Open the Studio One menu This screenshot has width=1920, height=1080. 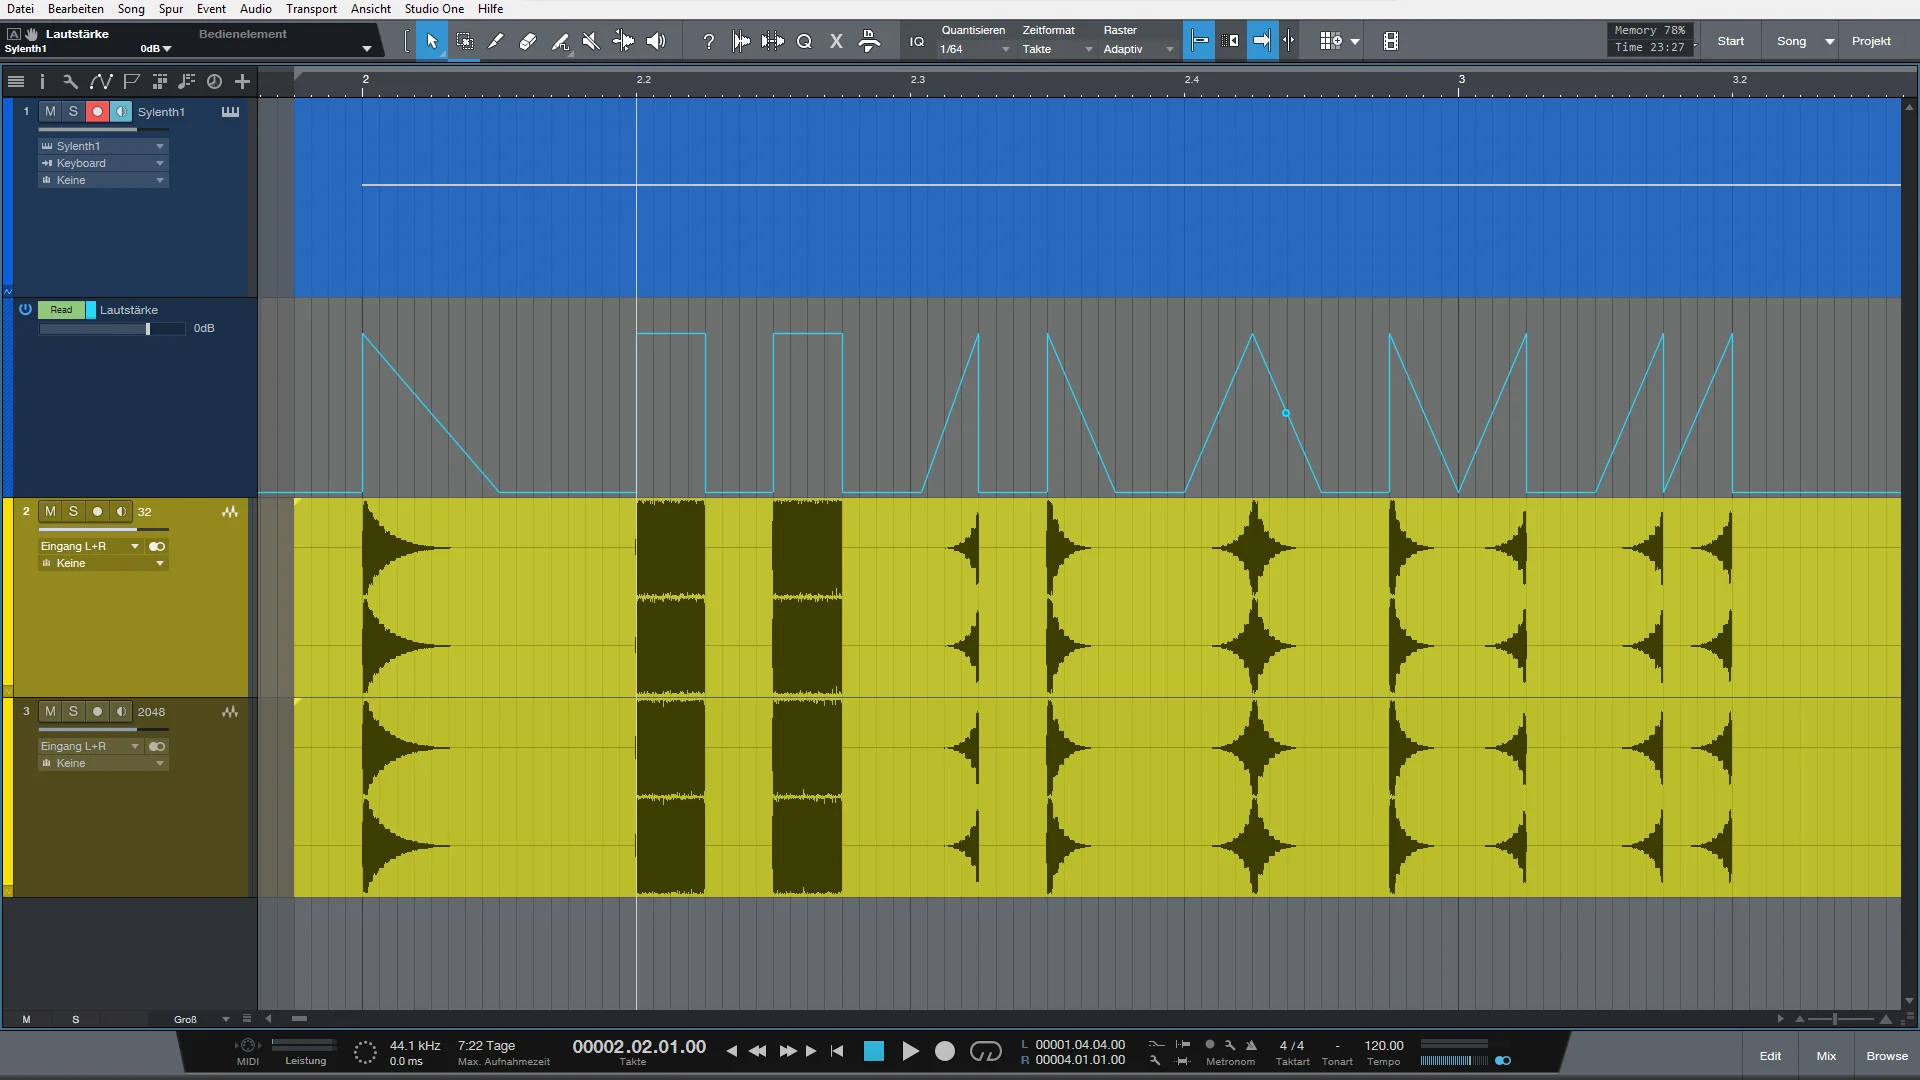[434, 9]
